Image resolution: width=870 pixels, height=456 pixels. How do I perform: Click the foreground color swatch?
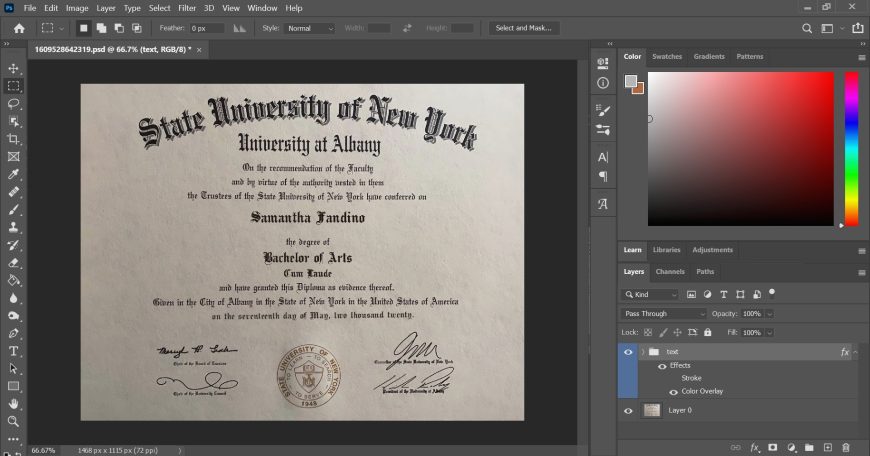pos(631,81)
